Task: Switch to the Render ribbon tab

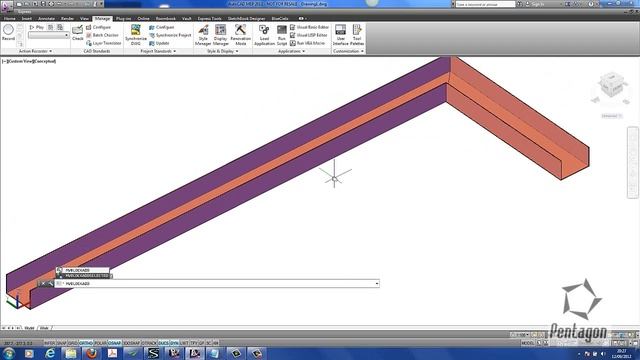Action: [67, 18]
